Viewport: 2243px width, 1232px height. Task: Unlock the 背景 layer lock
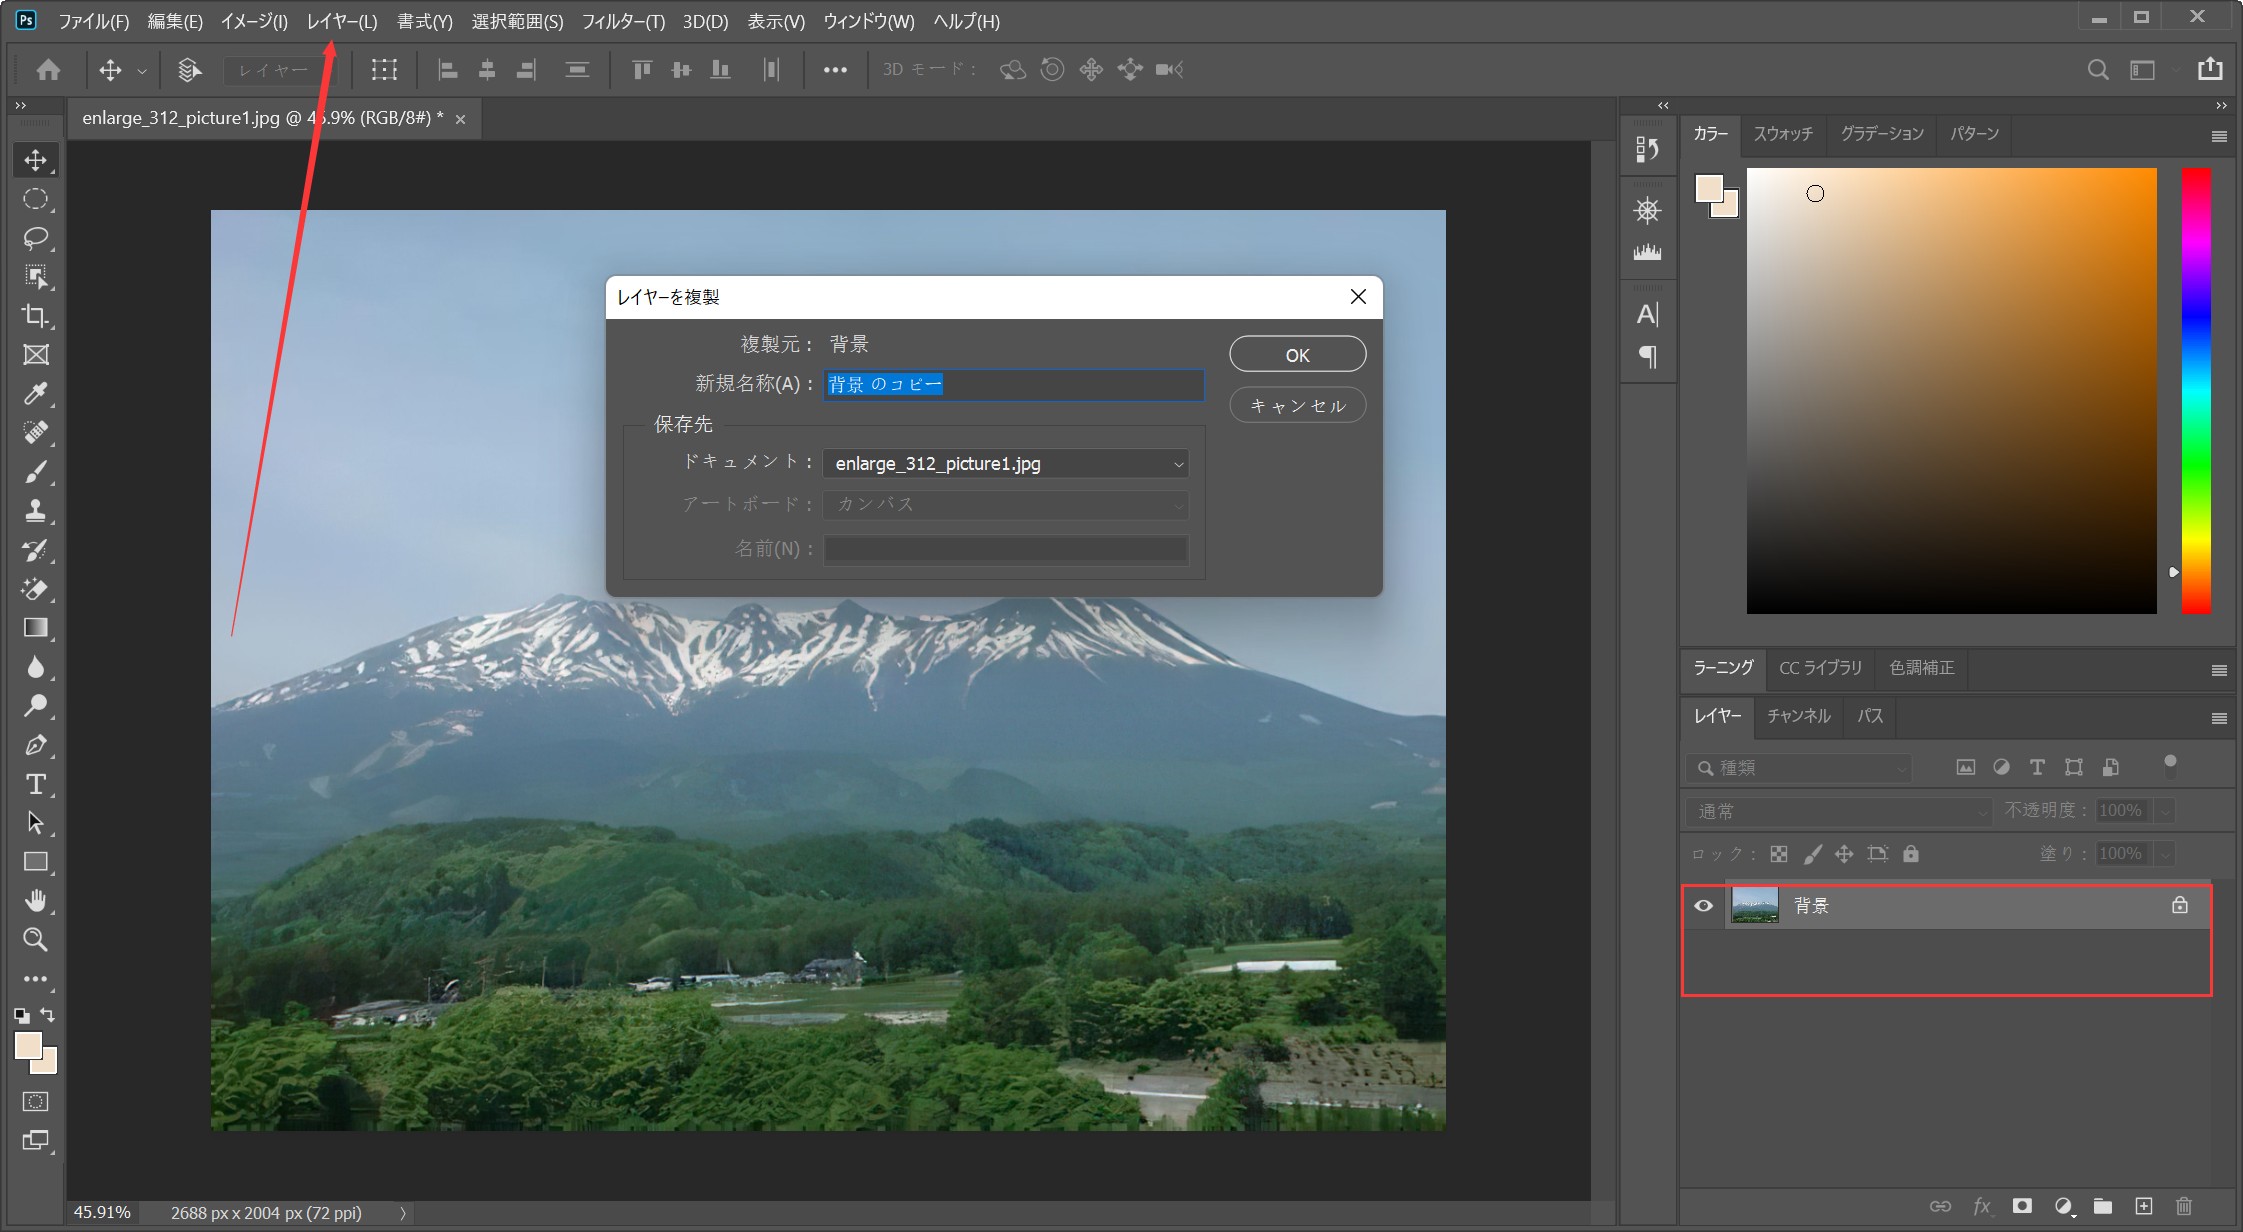[2178, 905]
